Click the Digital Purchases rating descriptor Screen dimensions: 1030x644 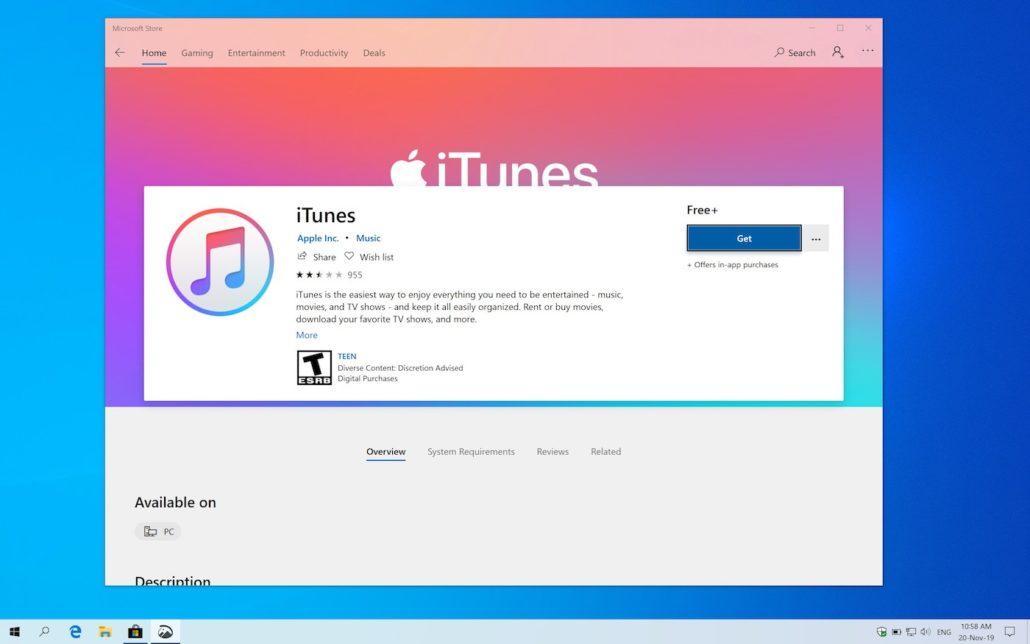click(x=368, y=379)
